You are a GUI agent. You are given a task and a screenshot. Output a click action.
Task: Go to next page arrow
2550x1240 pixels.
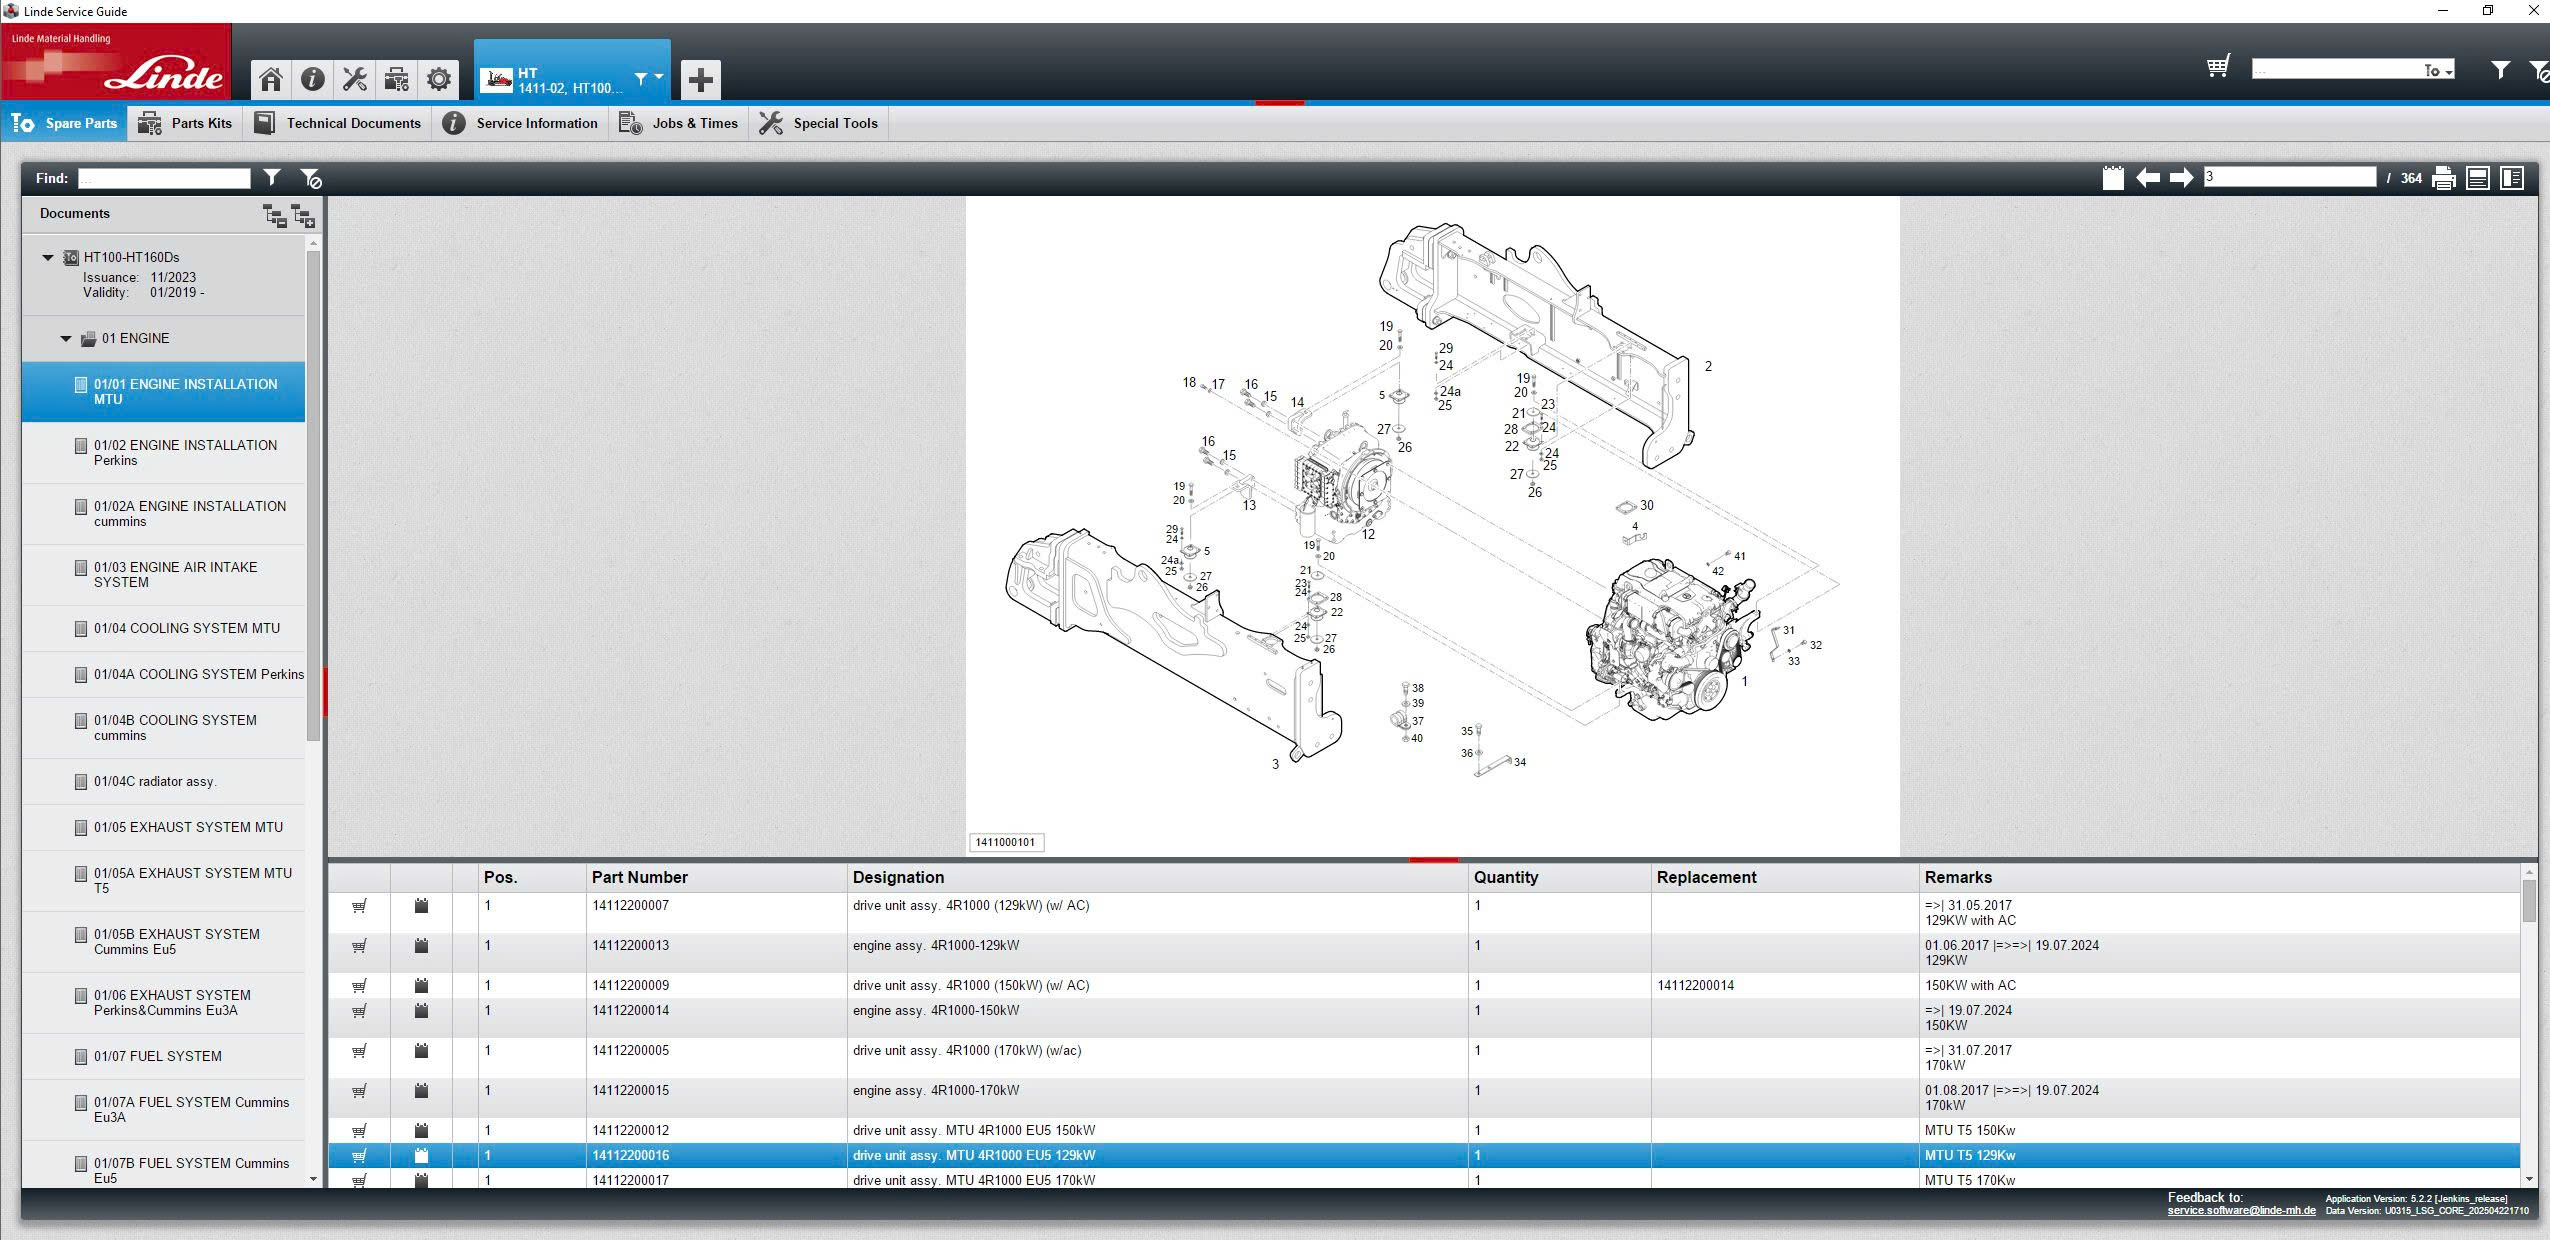pos(2181,178)
